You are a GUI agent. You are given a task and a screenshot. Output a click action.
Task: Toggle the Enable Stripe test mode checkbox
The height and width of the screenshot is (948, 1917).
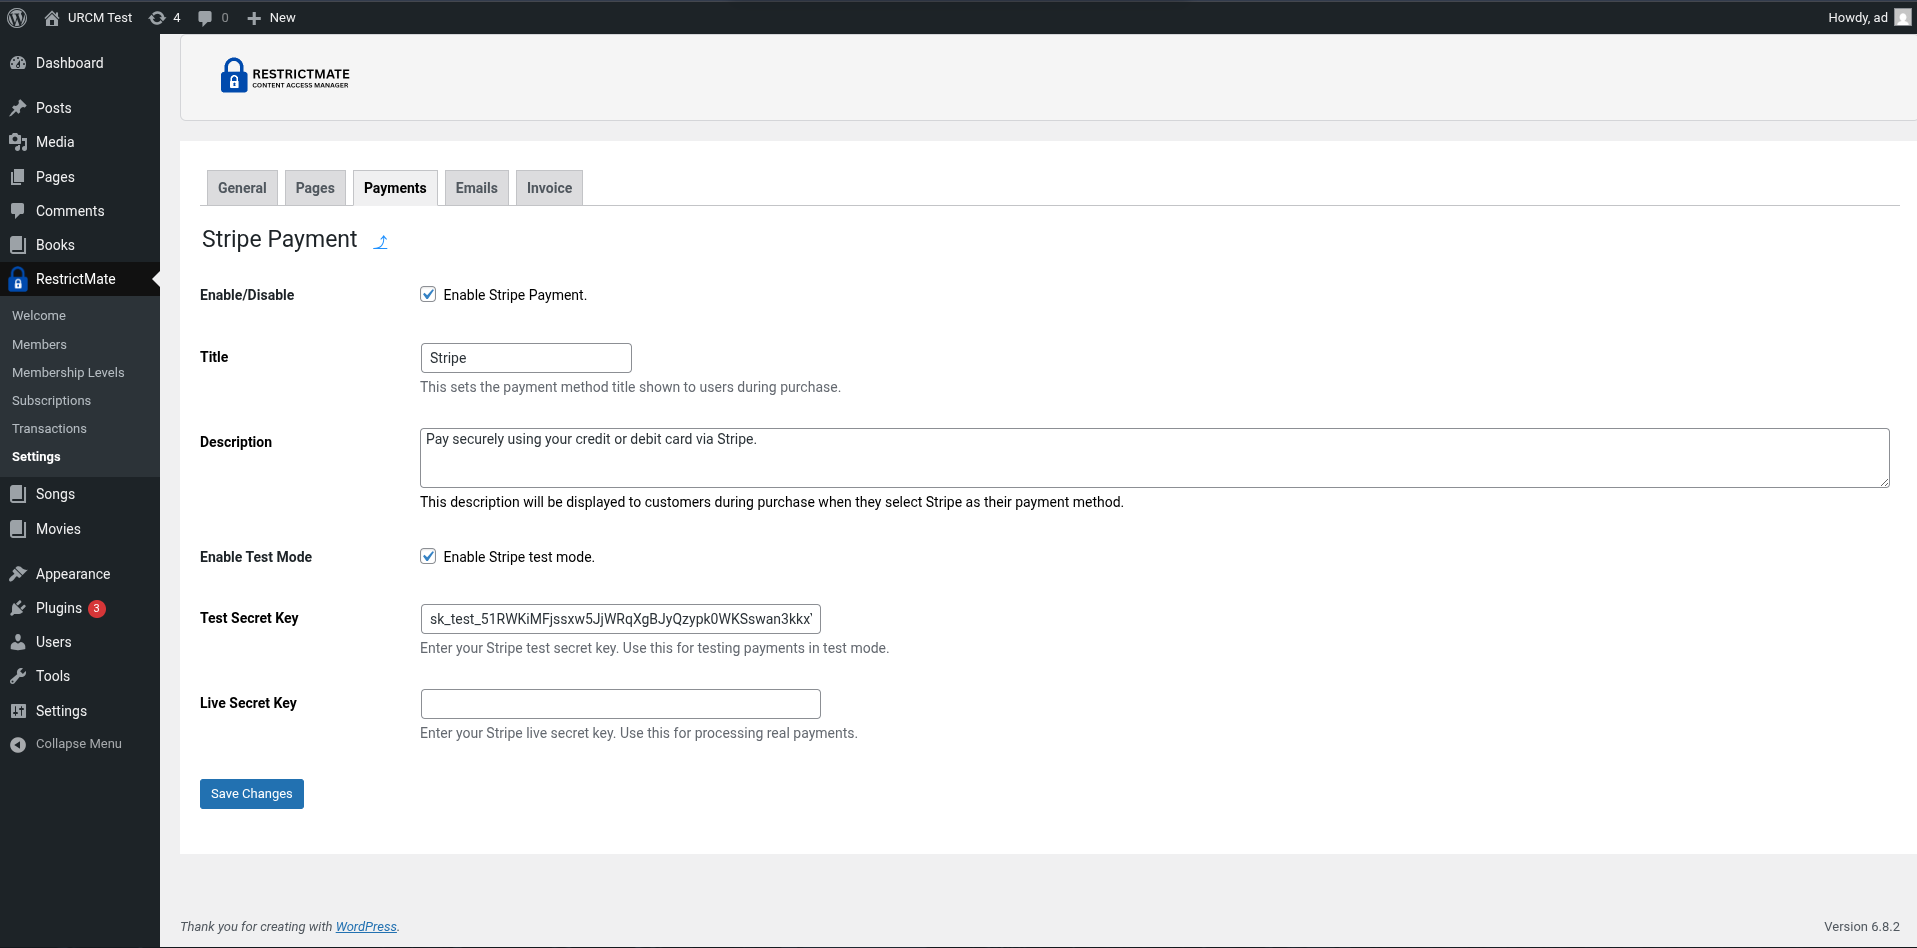pos(428,556)
